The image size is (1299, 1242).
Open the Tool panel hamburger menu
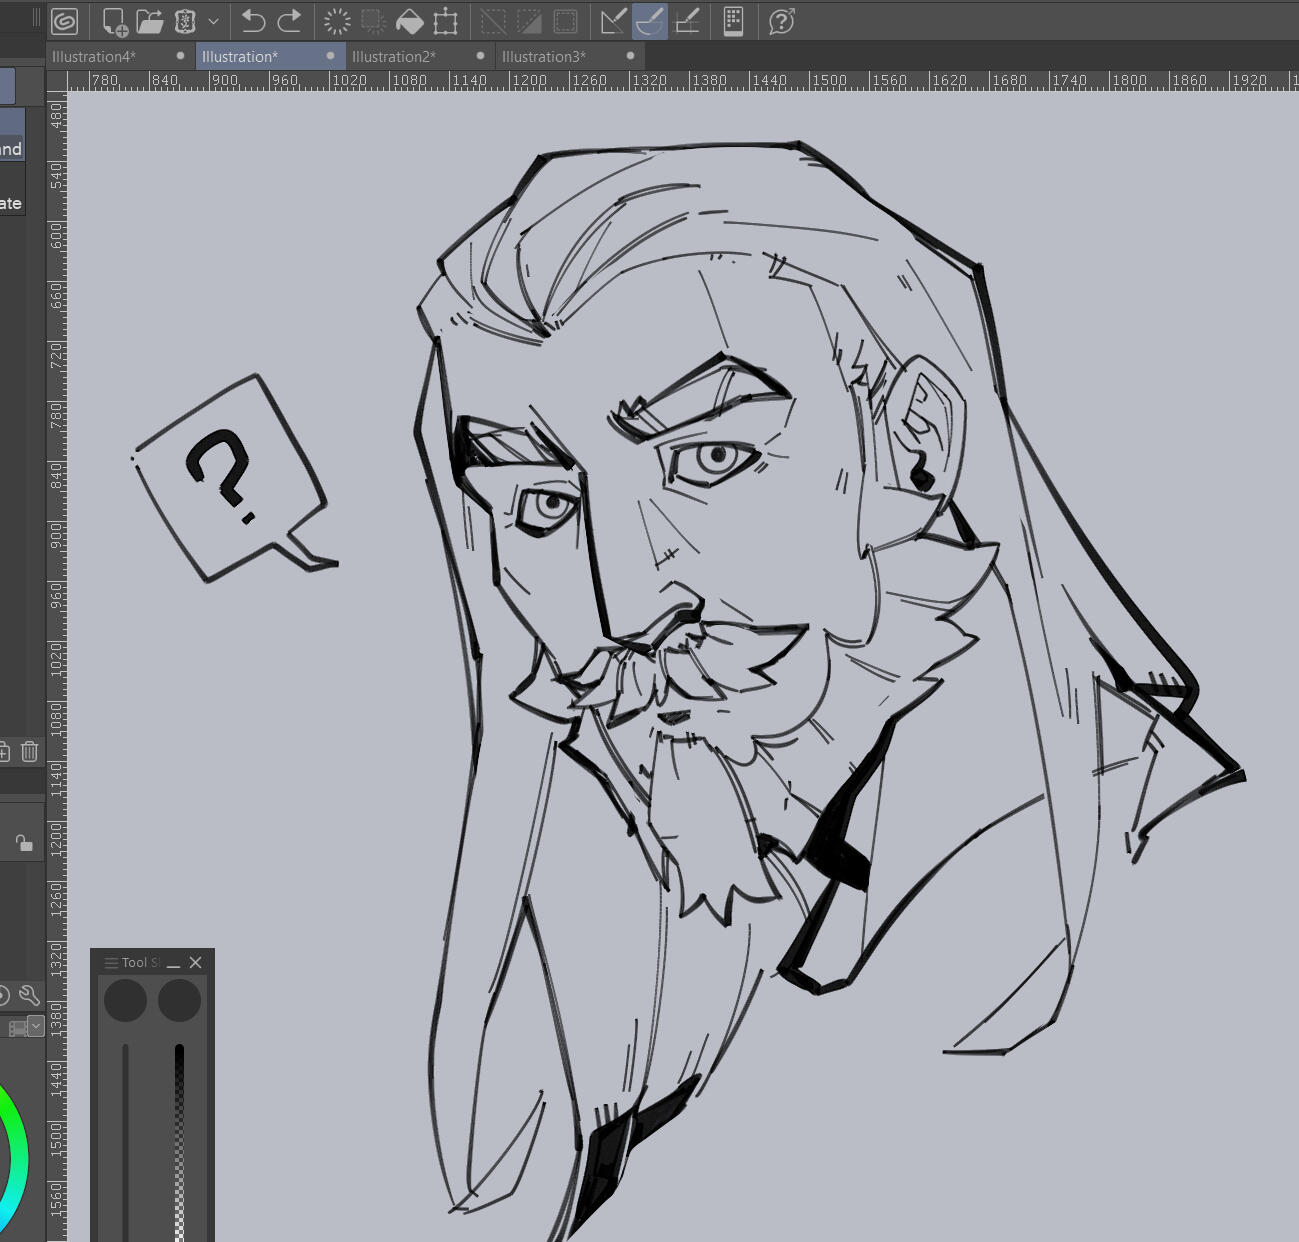pos(111,963)
